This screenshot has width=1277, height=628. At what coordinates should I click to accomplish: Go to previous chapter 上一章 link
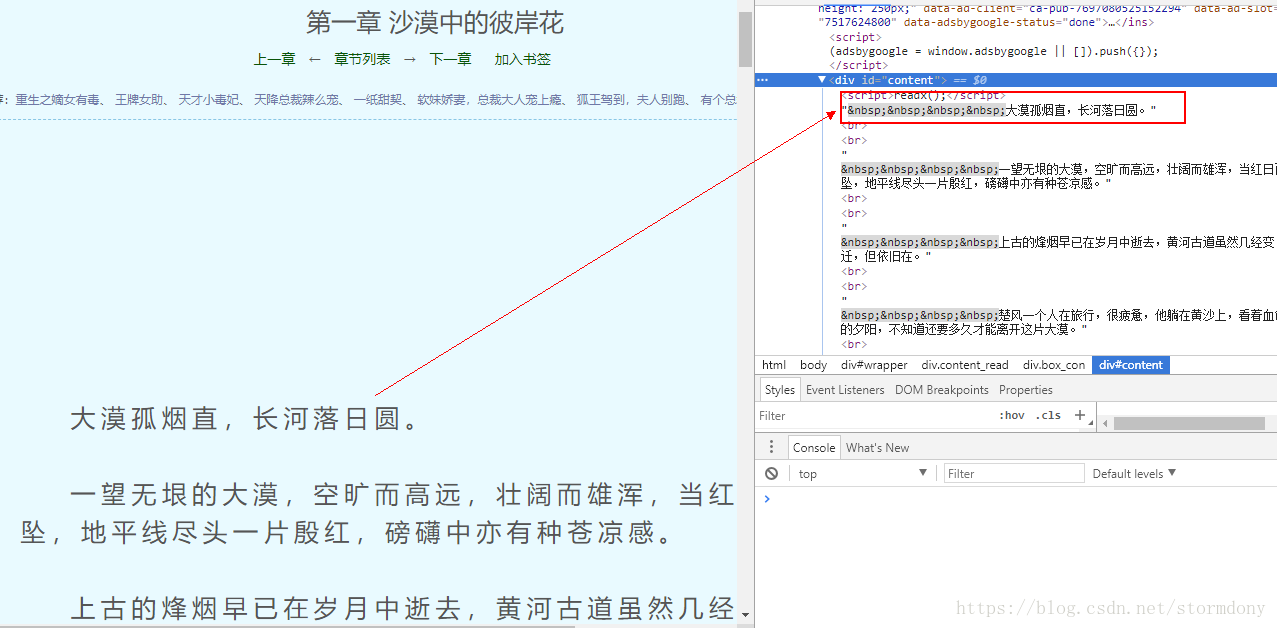(x=275, y=59)
